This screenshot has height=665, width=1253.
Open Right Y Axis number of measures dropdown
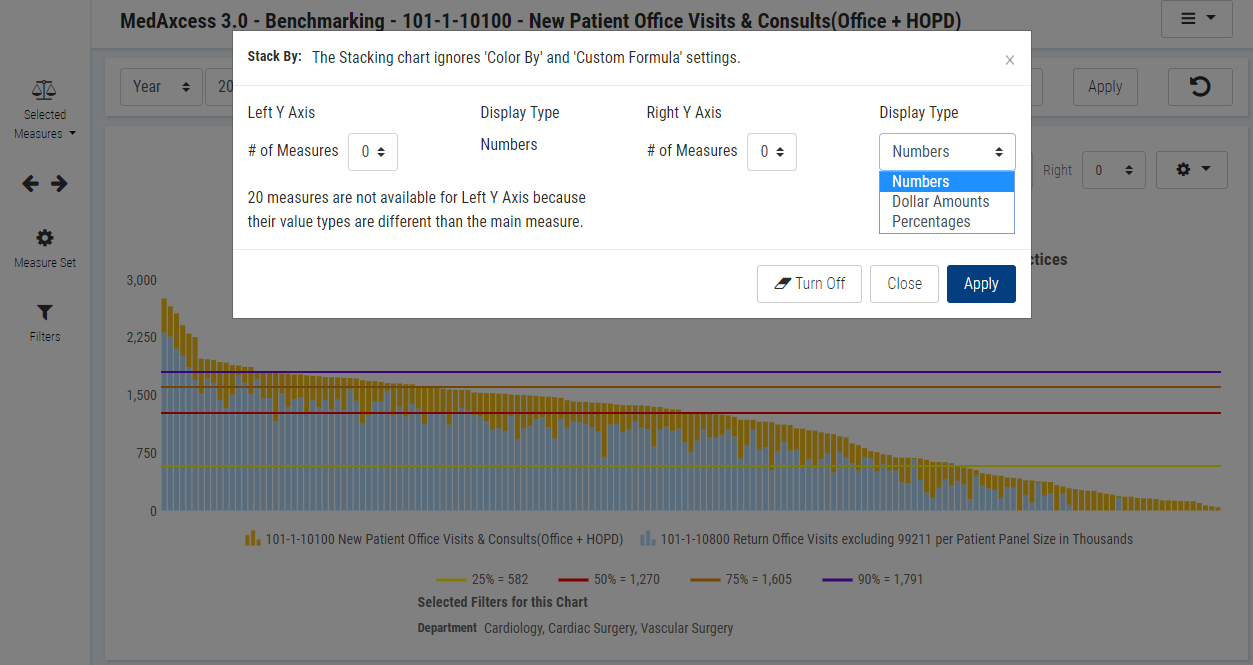pos(771,152)
